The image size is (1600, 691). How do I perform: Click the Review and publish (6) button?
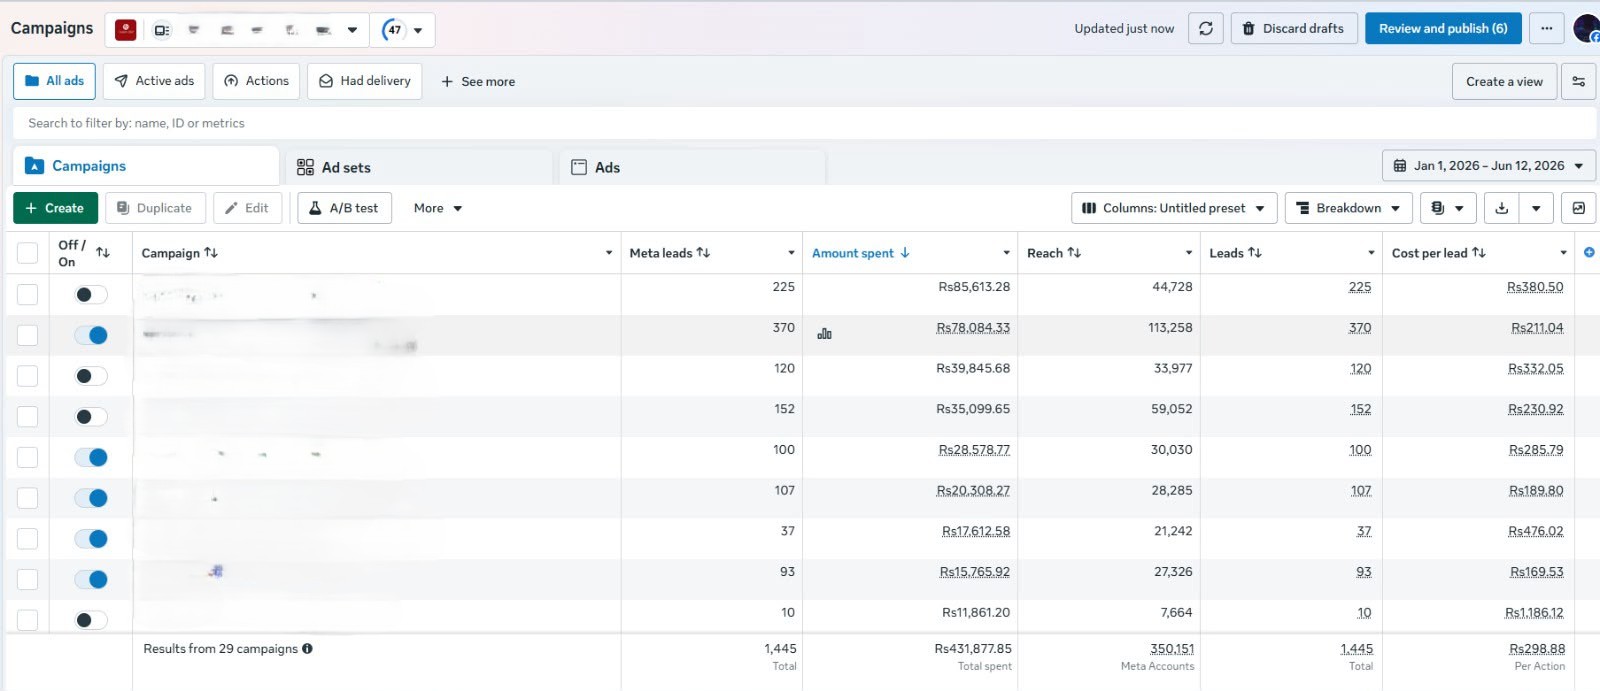(1443, 29)
